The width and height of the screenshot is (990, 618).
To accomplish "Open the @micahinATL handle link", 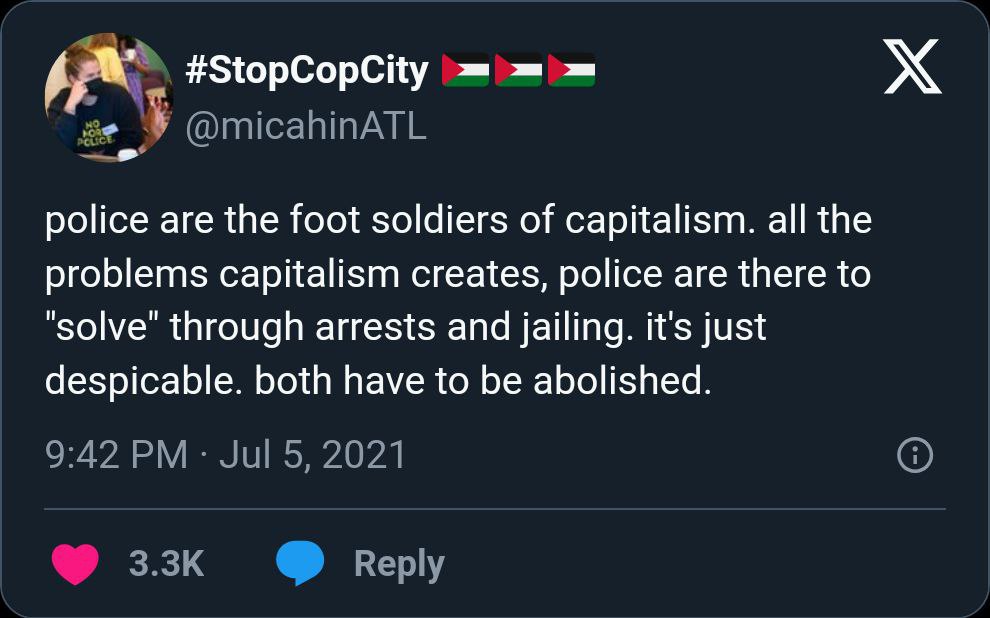I will 306,126.
